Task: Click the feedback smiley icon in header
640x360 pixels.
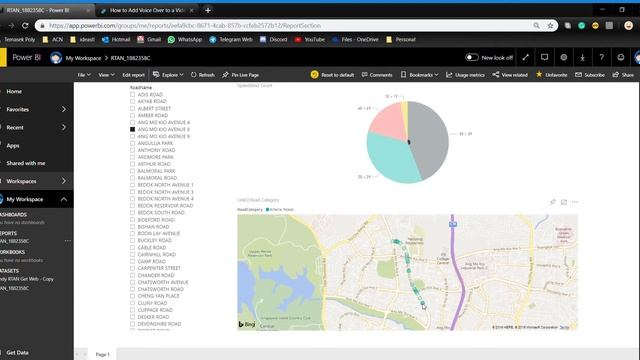Action: click(621, 58)
